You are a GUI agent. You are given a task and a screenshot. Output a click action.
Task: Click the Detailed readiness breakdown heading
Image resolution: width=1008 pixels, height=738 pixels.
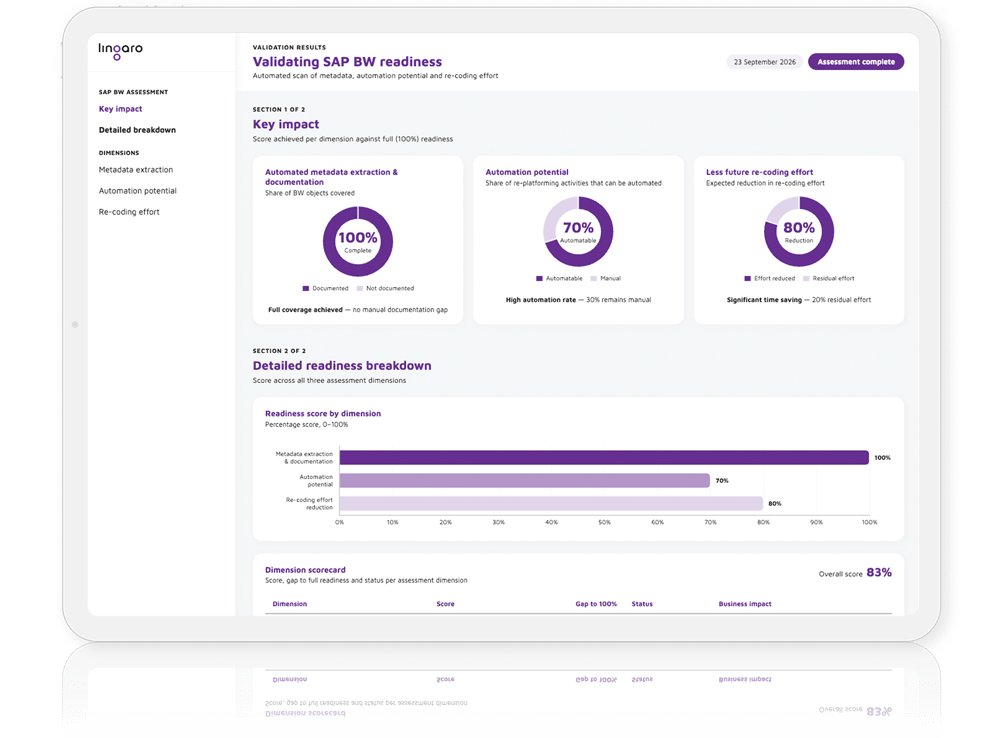342,366
